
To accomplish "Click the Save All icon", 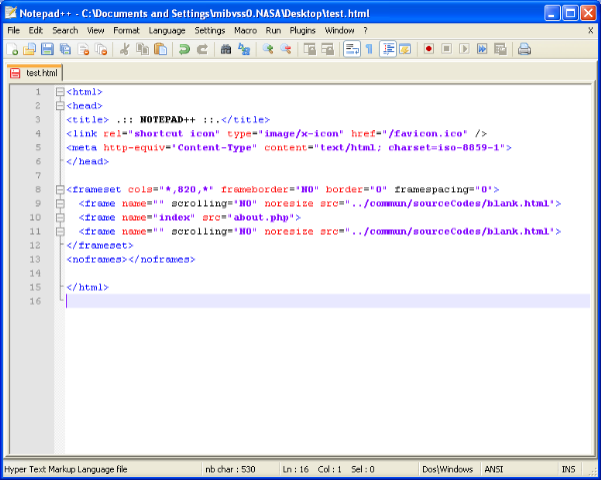I will point(65,49).
